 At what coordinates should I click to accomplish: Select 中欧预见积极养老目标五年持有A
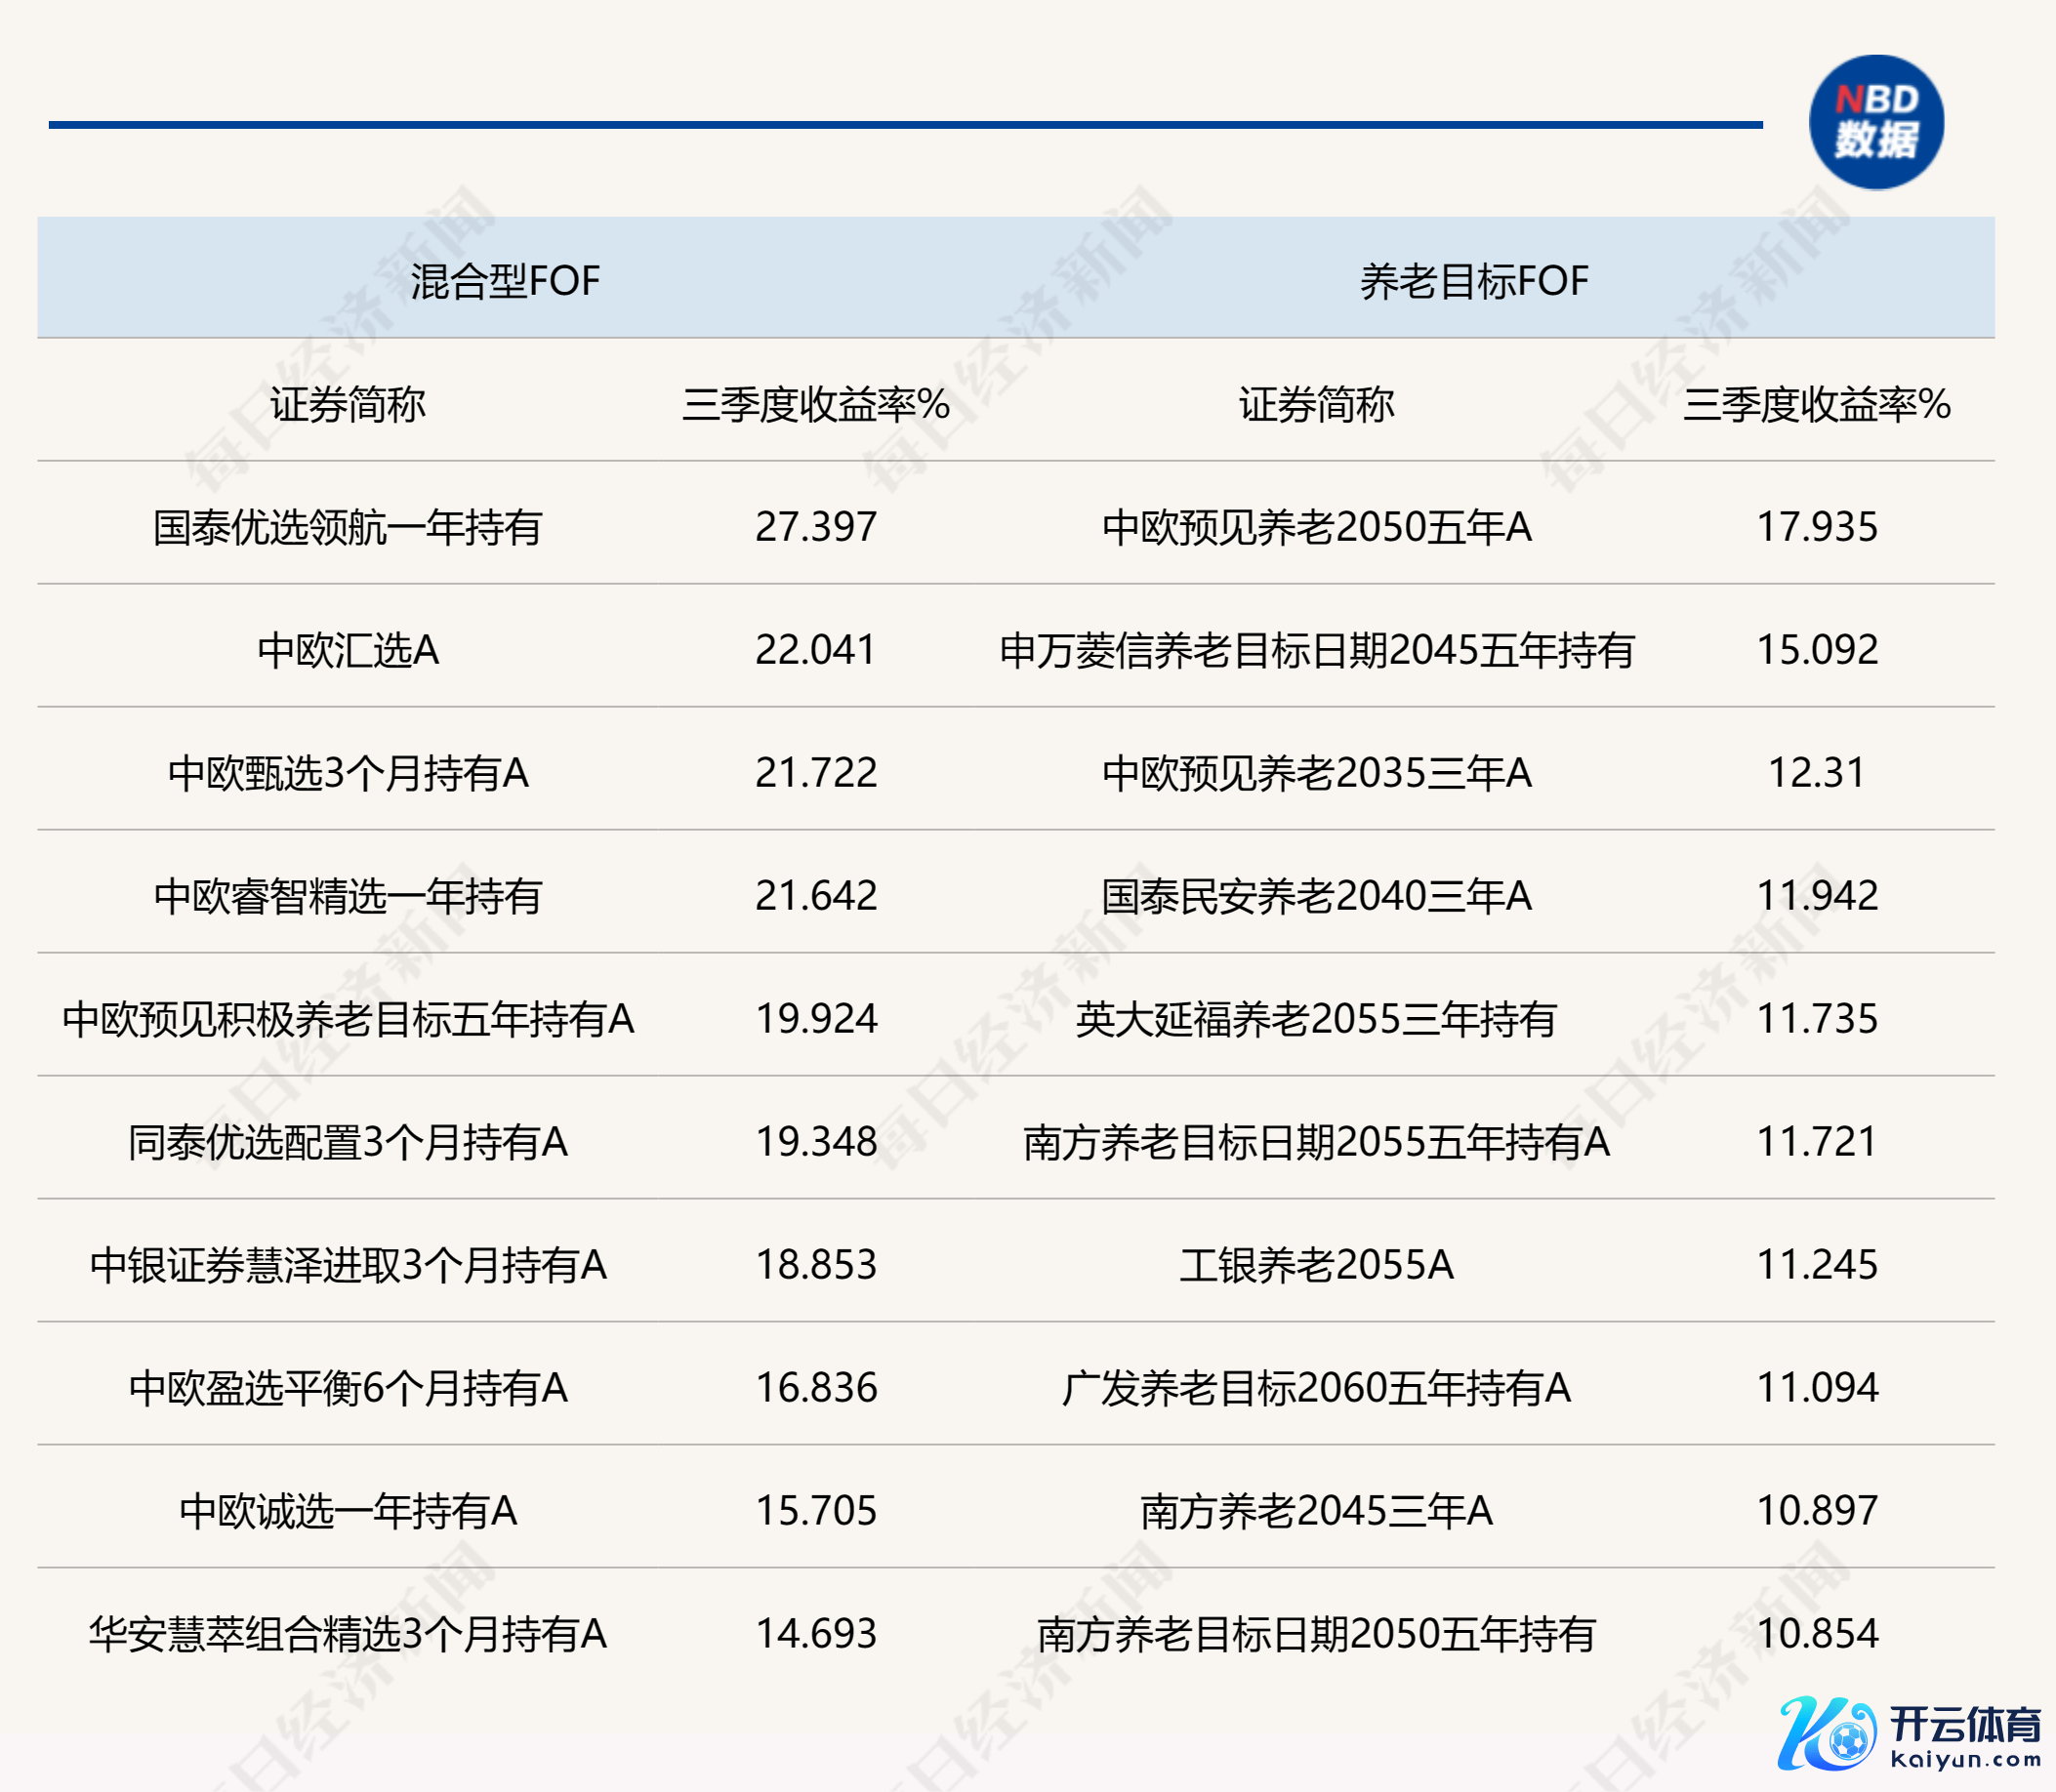point(348,1020)
